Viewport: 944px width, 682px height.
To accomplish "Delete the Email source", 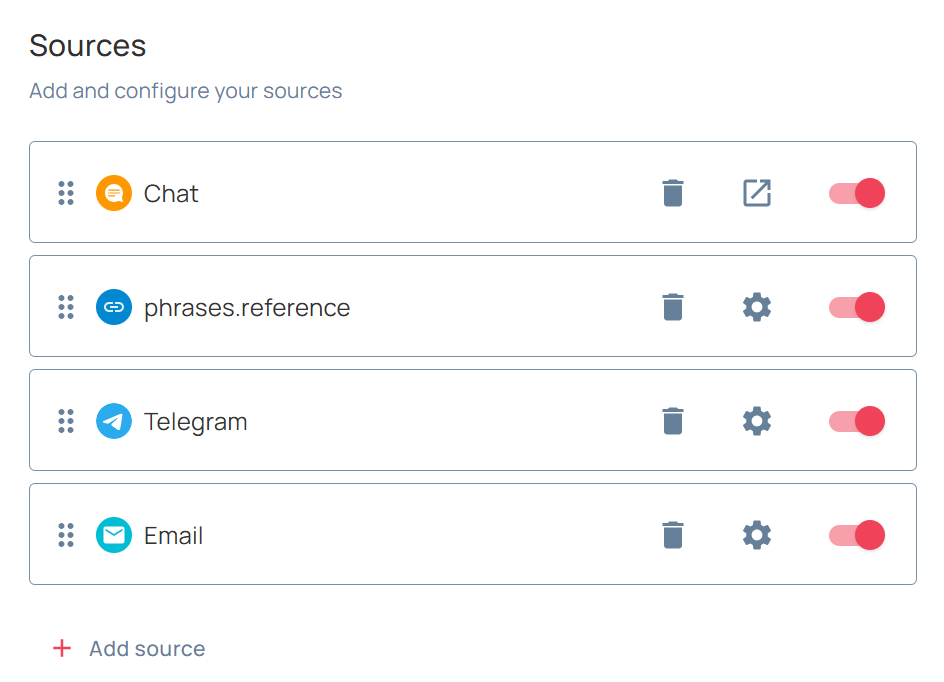I will coord(673,535).
